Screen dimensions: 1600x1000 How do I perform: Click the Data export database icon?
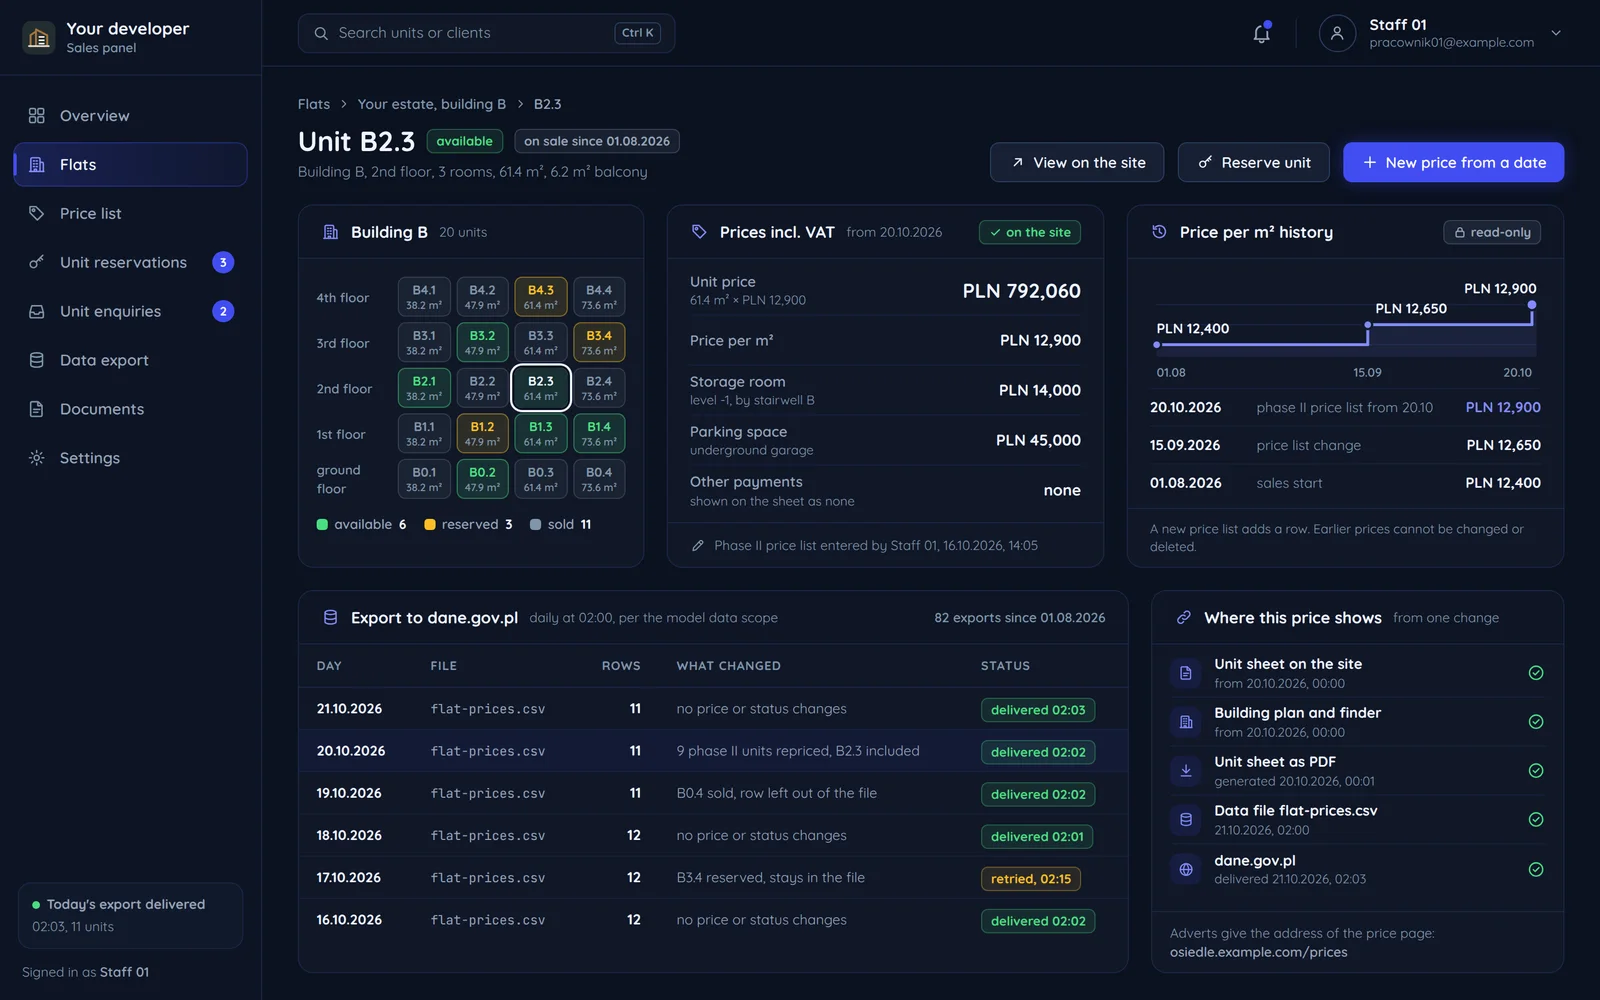[37, 360]
